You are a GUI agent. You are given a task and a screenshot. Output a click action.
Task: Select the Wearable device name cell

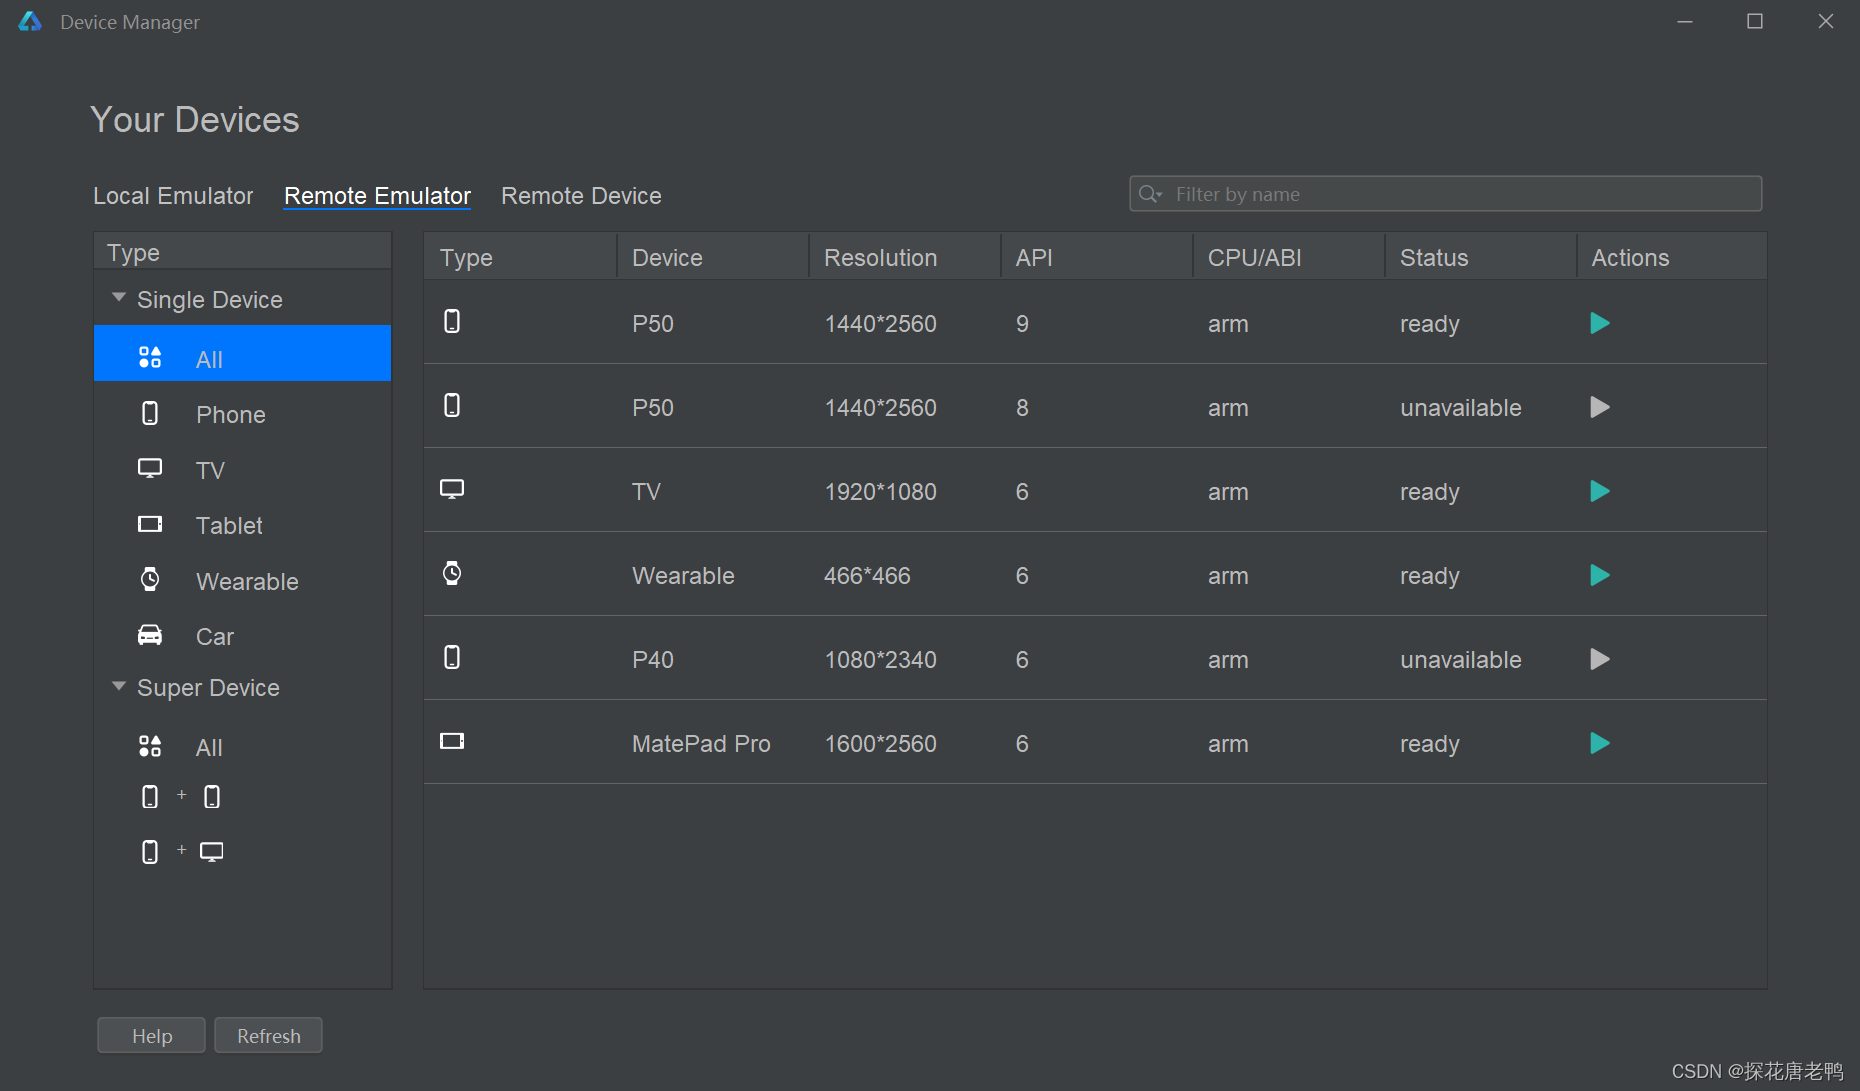click(x=683, y=576)
